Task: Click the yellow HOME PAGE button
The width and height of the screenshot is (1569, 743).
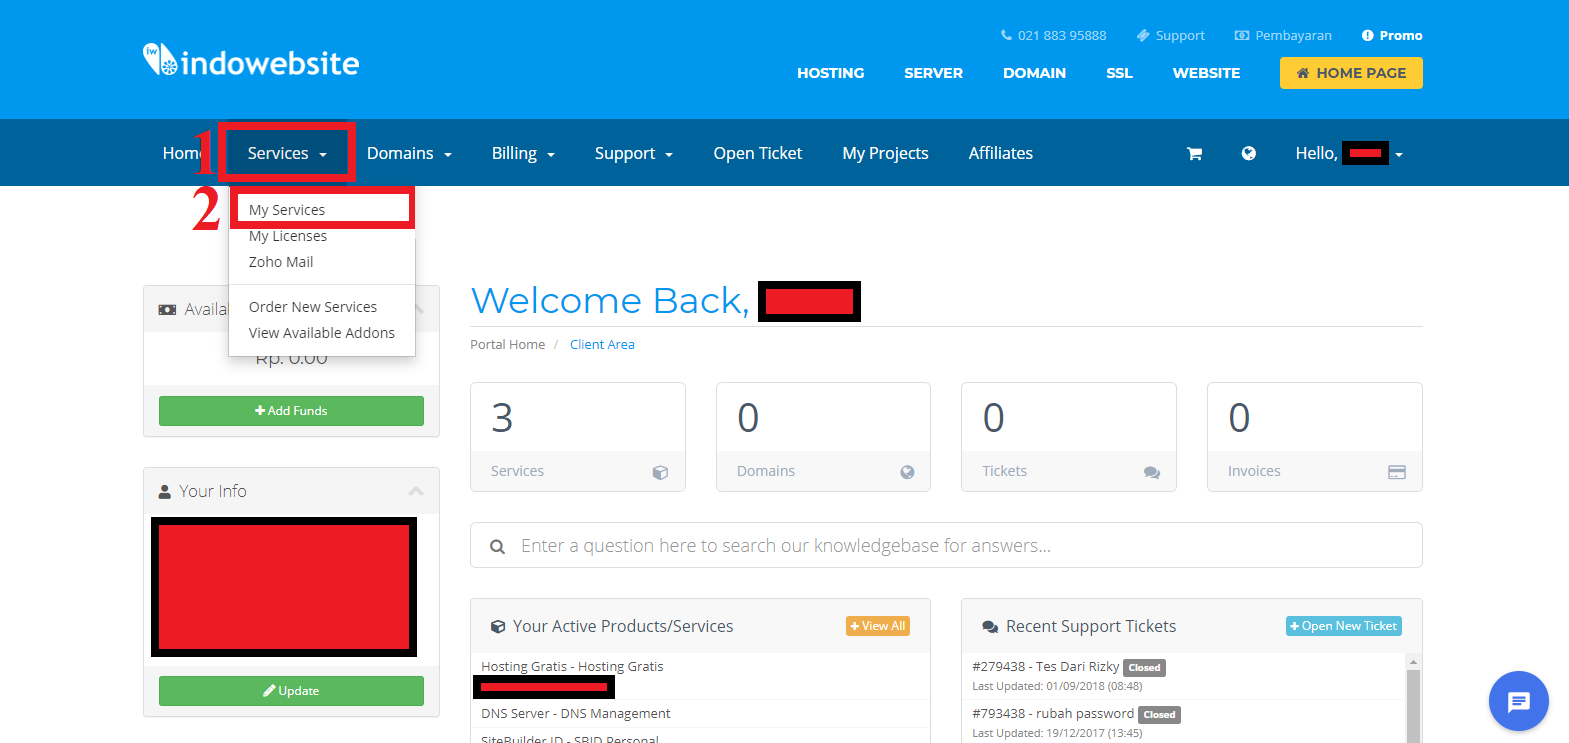Action: point(1351,73)
